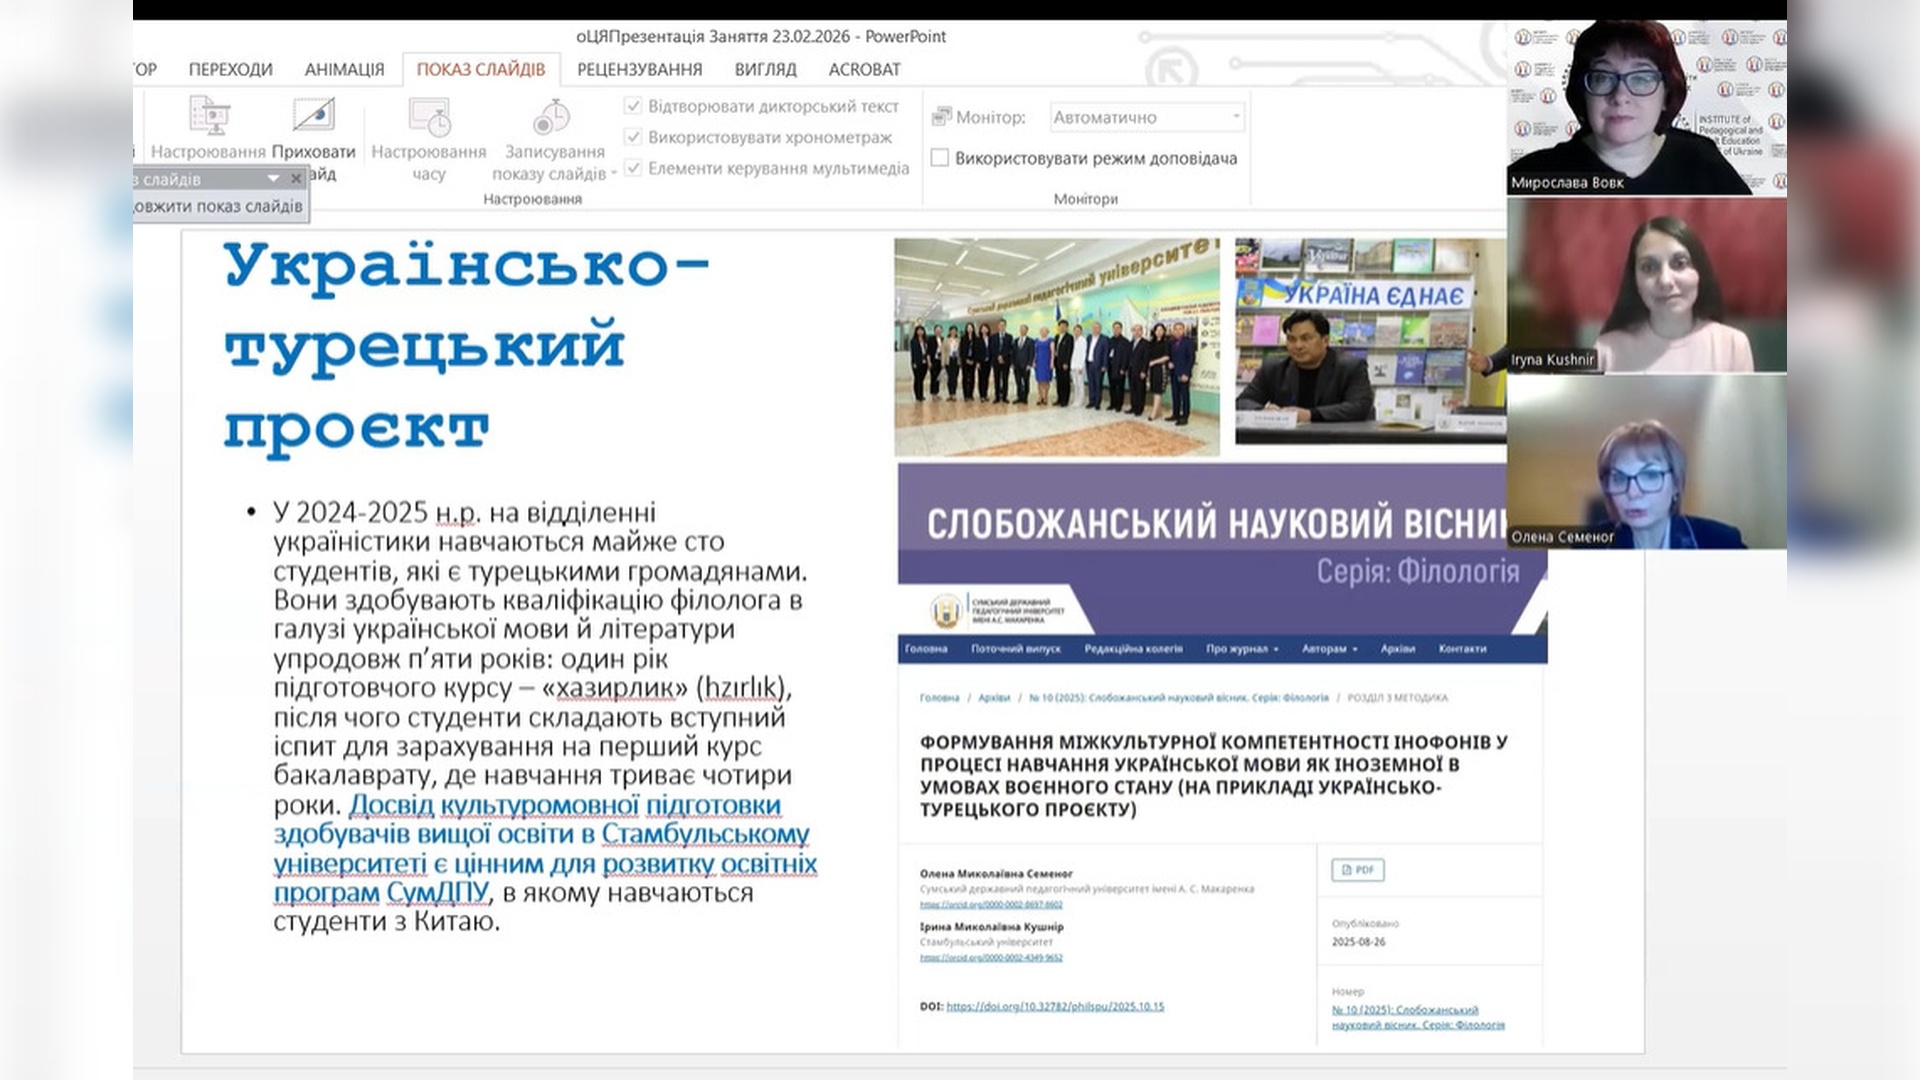Click the rehearse timings (Настроювання часу) icon

click(x=429, y=117)
